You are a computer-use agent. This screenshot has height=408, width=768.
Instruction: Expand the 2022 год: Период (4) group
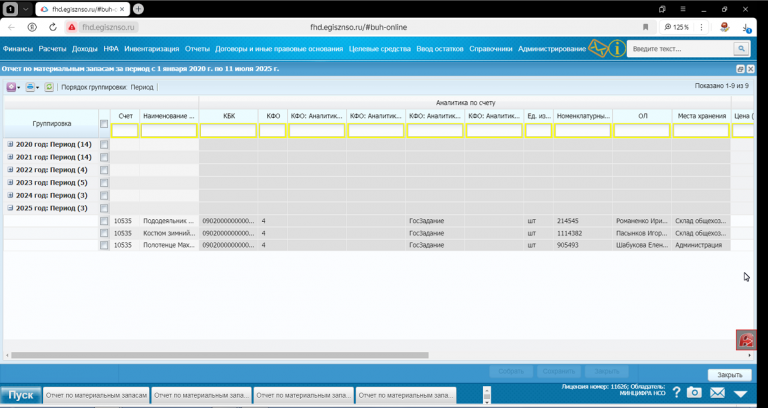click(10, 170)
